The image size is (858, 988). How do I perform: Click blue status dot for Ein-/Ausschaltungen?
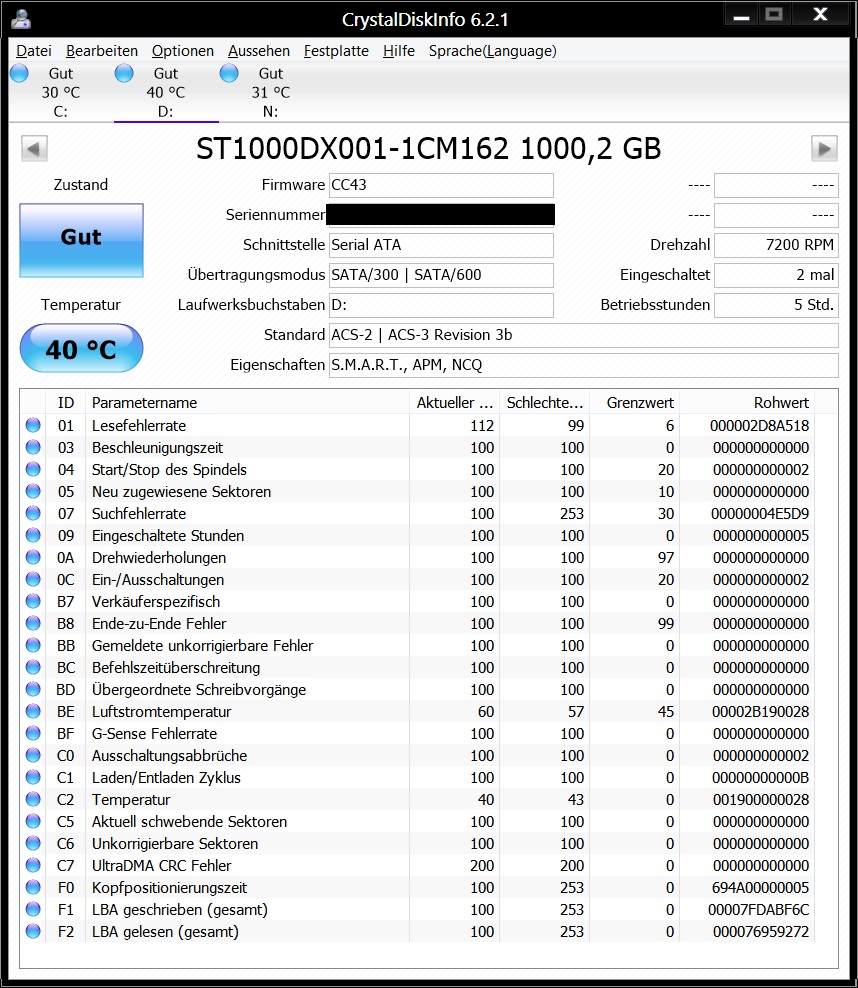pos(33,579)
